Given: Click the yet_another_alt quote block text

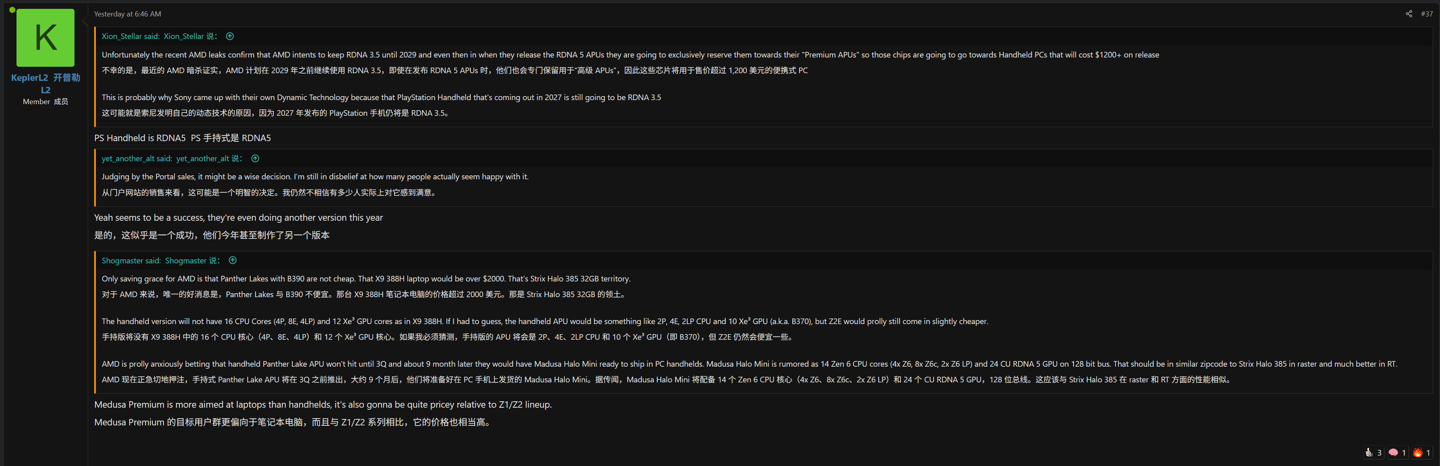Looking at the screenshot, I should (x=315, y=177).
